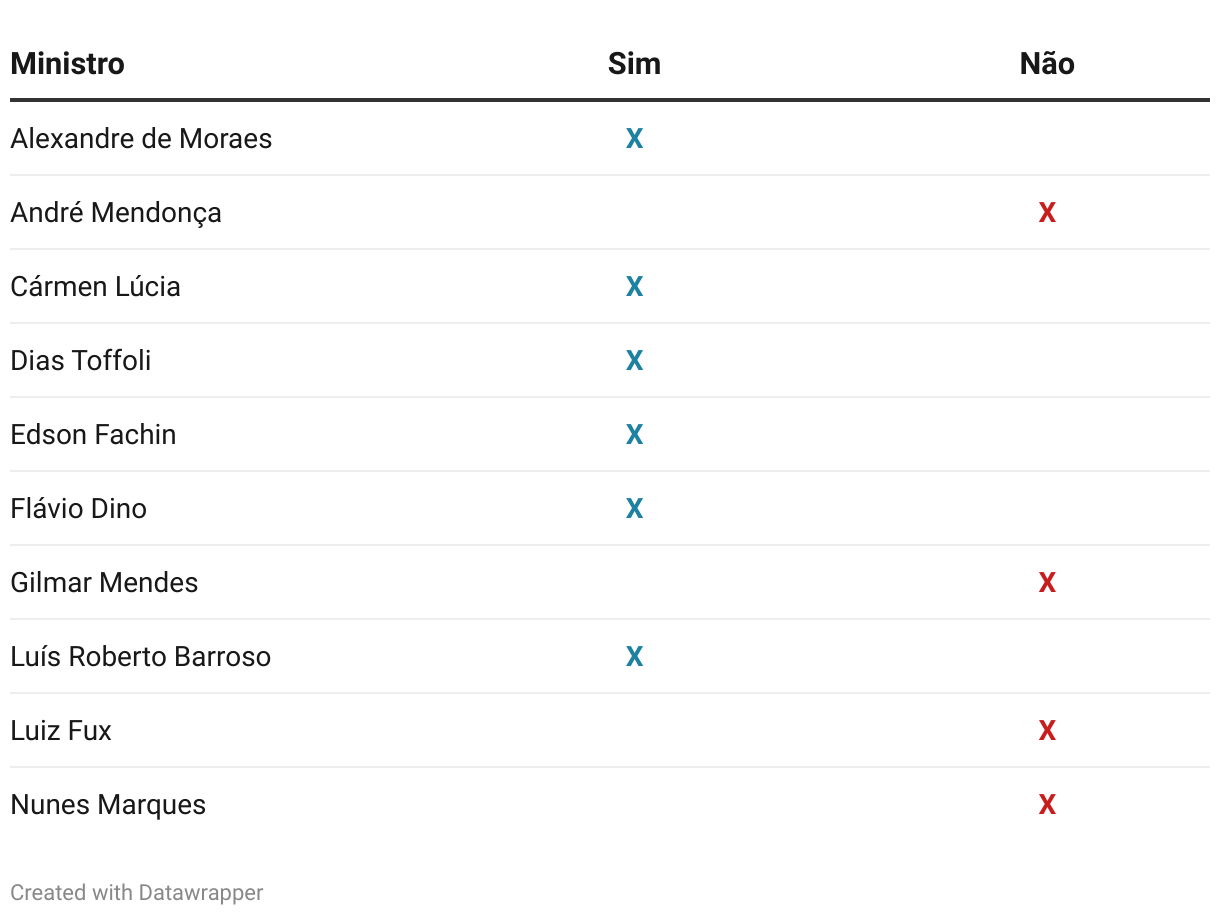The height and width of the screenshot is (916, 1220).
Task: Click blue X beside Dias Toffoli
Action: click(x=634, y=361)
